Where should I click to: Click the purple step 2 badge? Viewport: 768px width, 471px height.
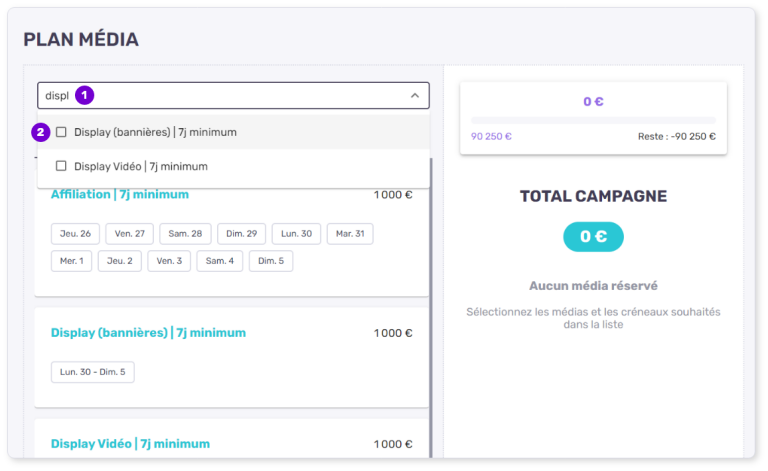(41, 132)
